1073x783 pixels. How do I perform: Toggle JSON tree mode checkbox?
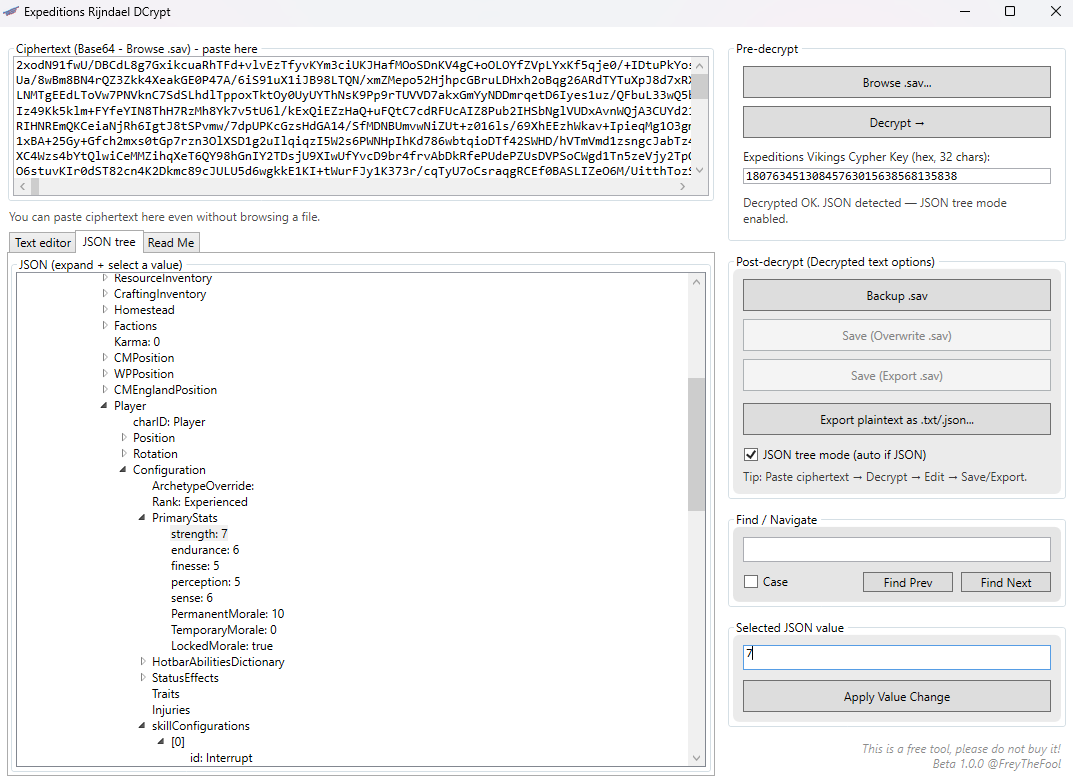pos(751,454)
